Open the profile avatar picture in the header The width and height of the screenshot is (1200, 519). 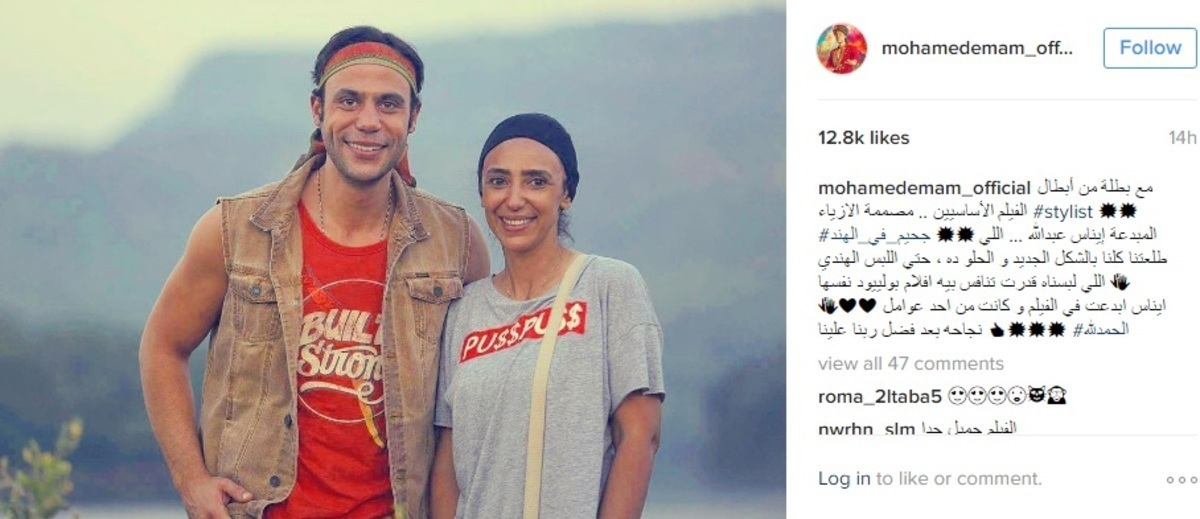(841, 49)
